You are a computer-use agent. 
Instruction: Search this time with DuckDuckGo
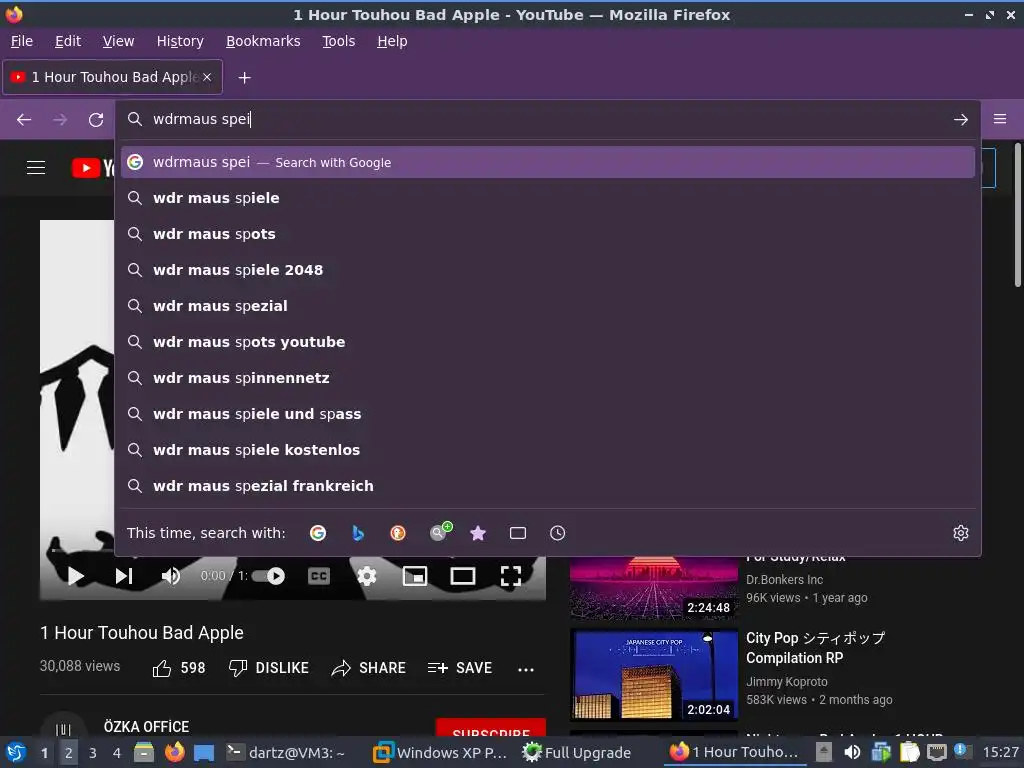tap(398, 533)
